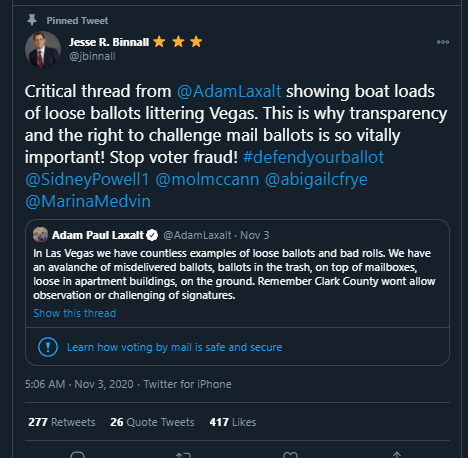
Task: Open Learn how voting by mail is safe link
Action: click(x=175, y=347)
